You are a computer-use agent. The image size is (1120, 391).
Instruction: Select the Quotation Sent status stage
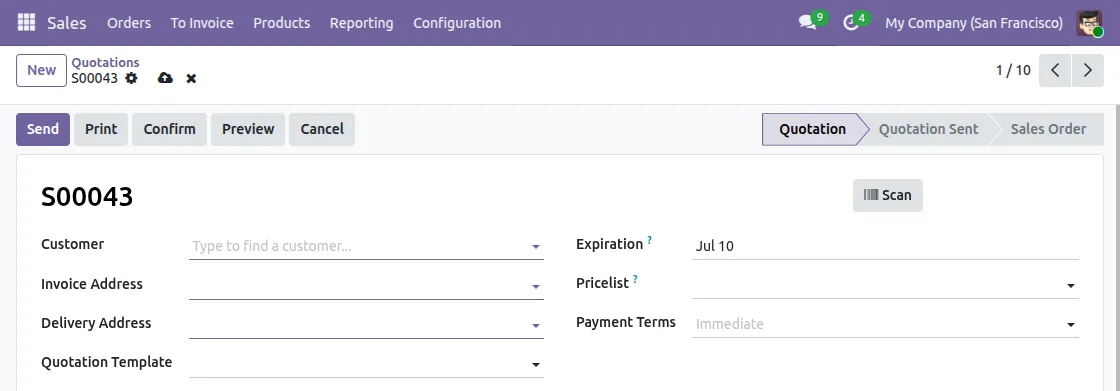point(929,129)
